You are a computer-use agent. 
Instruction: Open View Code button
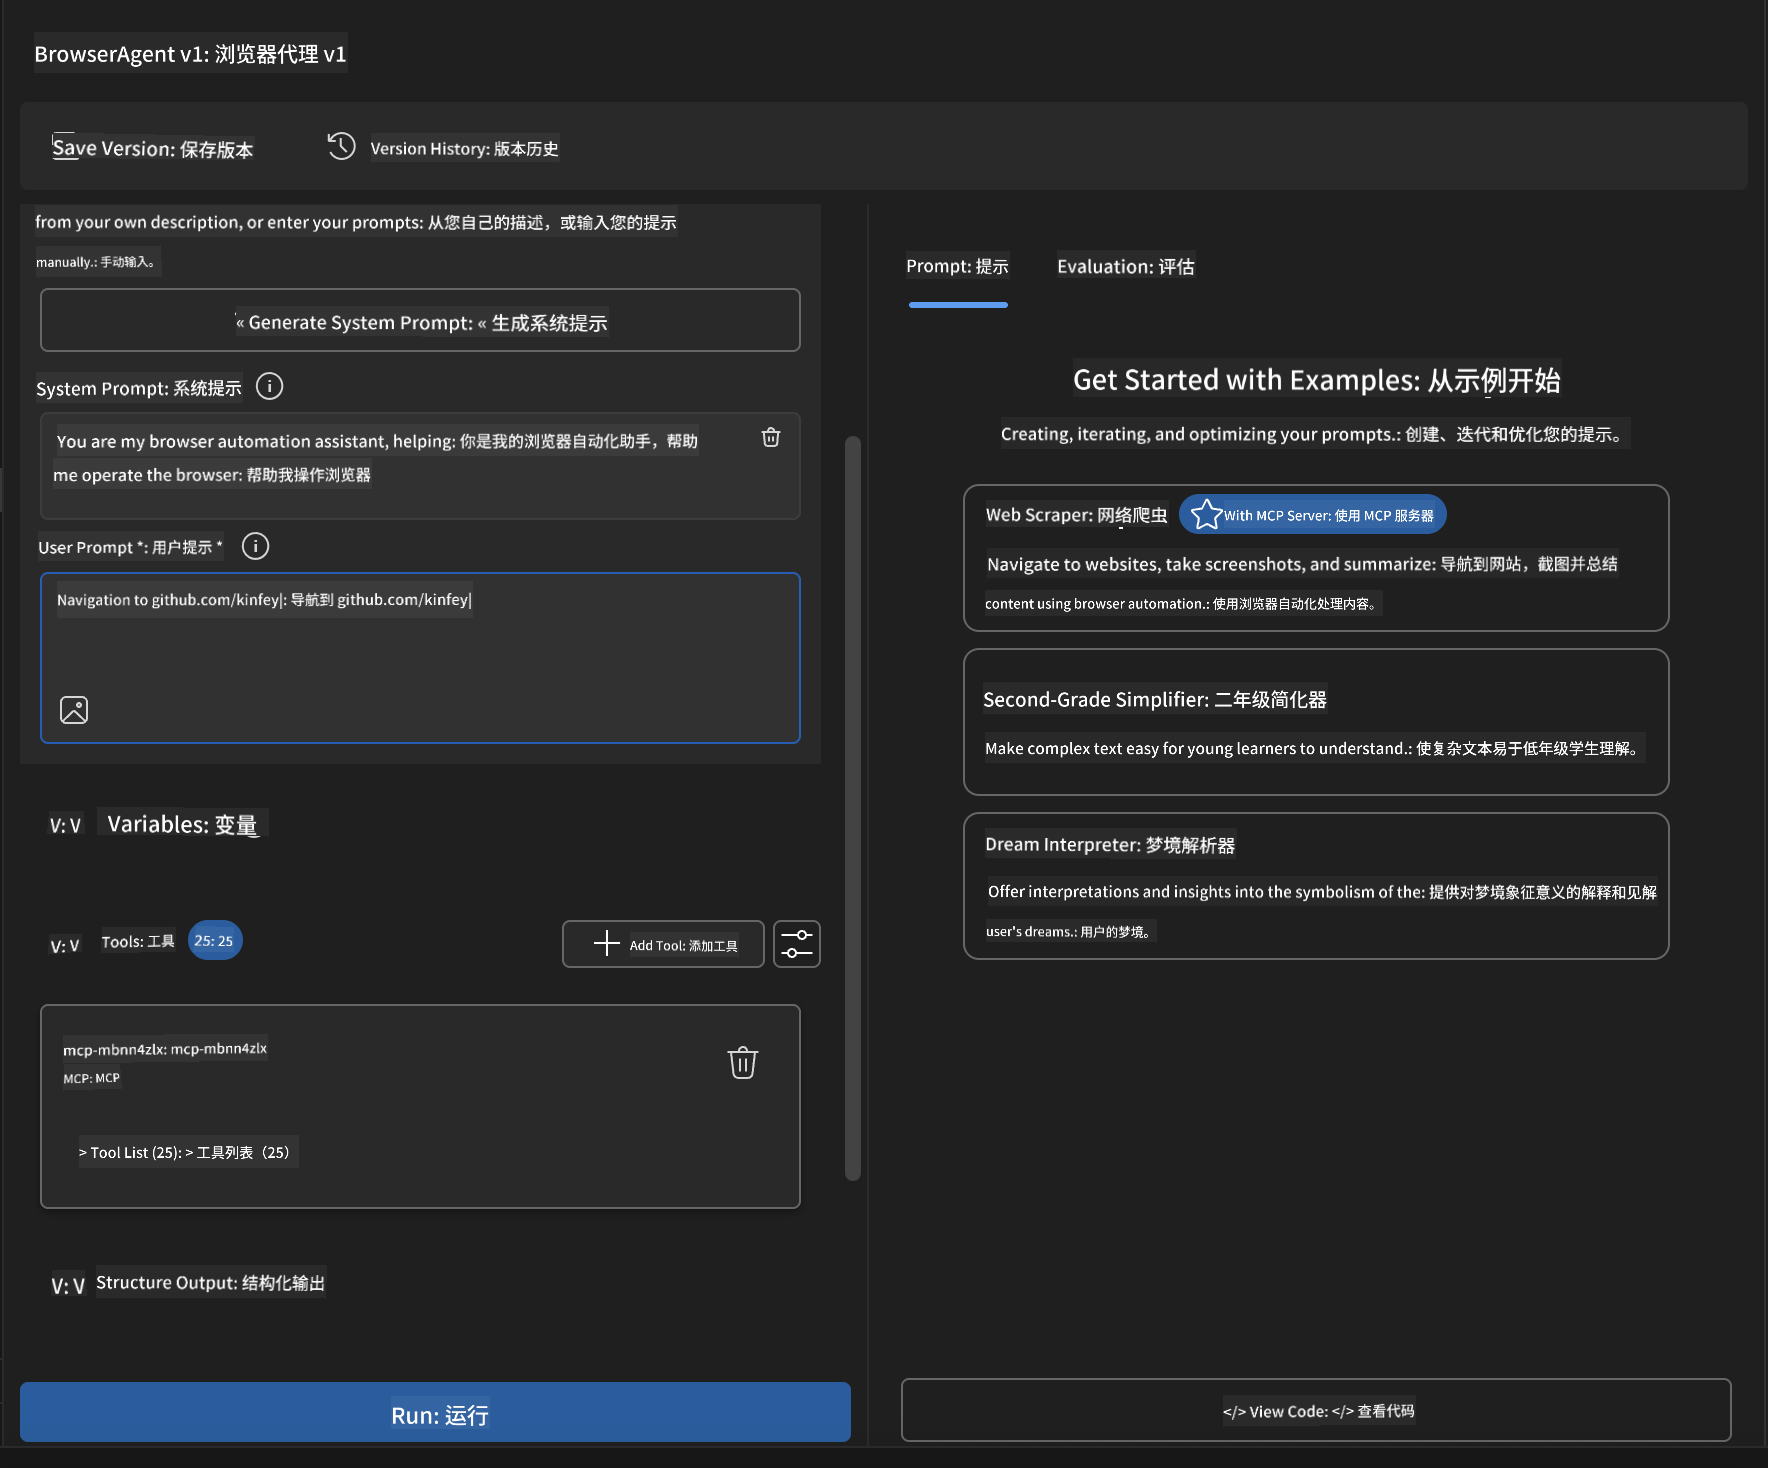pos(1316,1410)
